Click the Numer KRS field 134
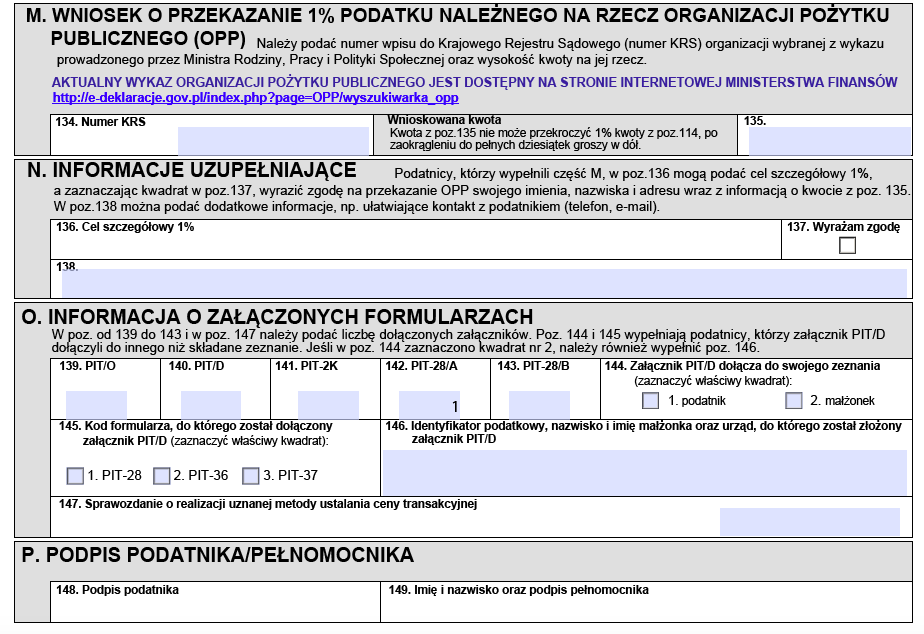924x634 pixels. pyautogui.click(x=273, y=141)
